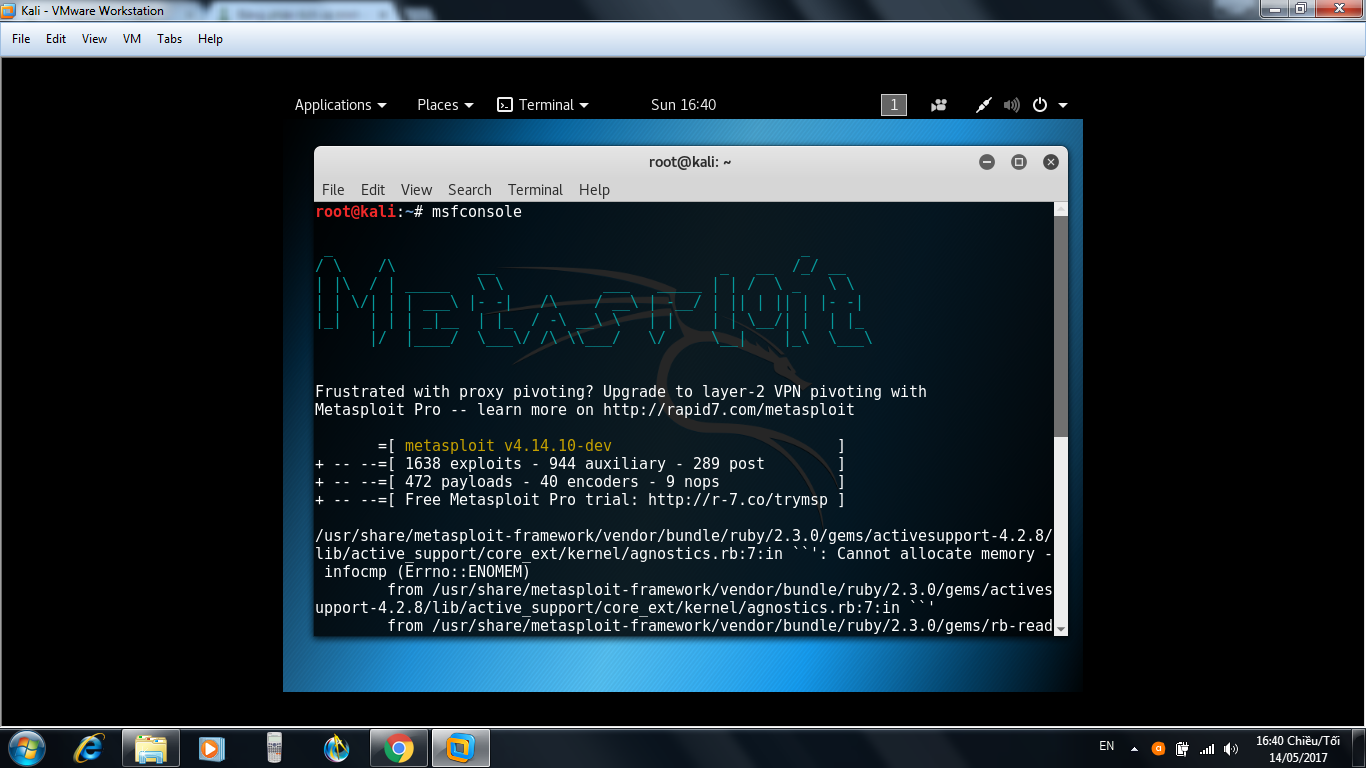Show hidden icons in Windows system tray

pyautogui.click(x=1134, y=748)
